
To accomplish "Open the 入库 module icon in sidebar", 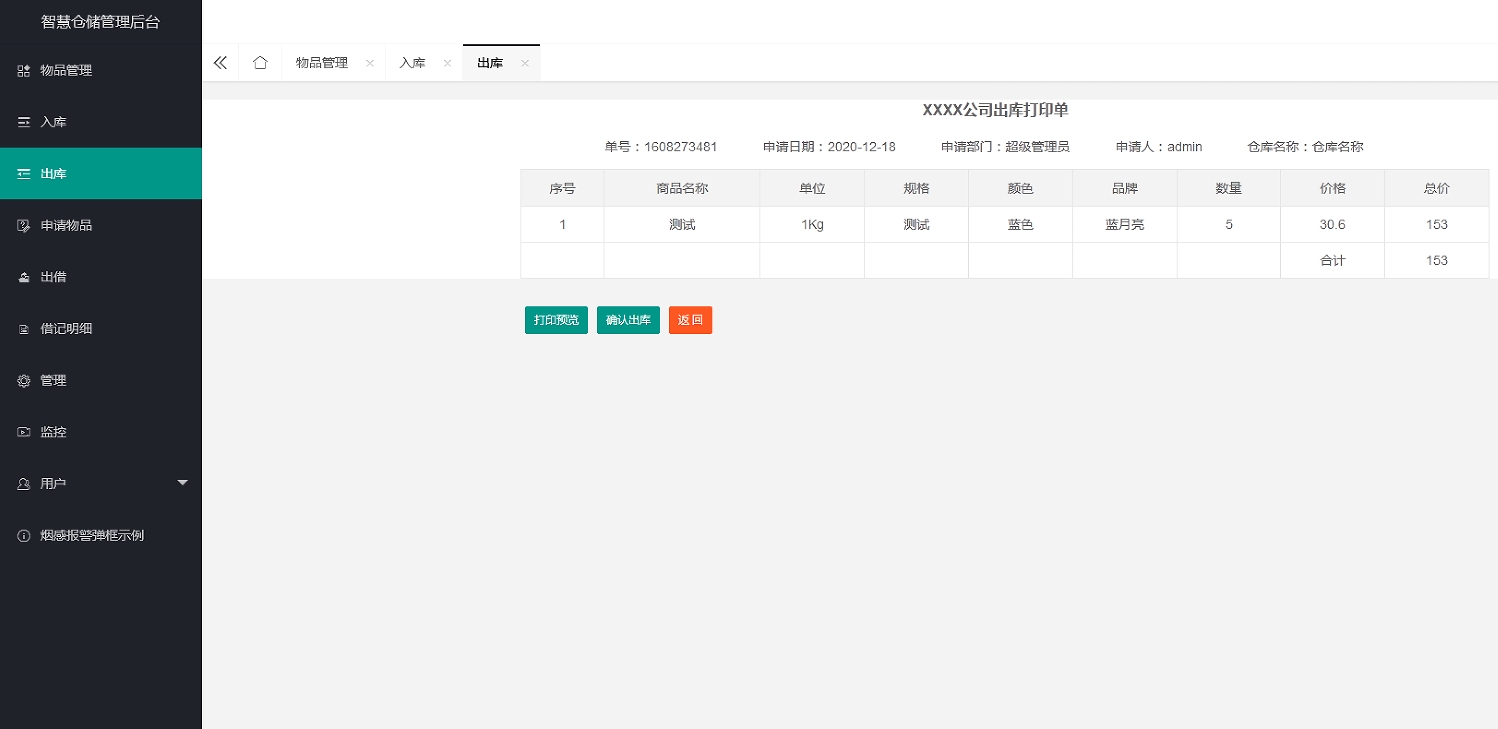I will [24, 122].
